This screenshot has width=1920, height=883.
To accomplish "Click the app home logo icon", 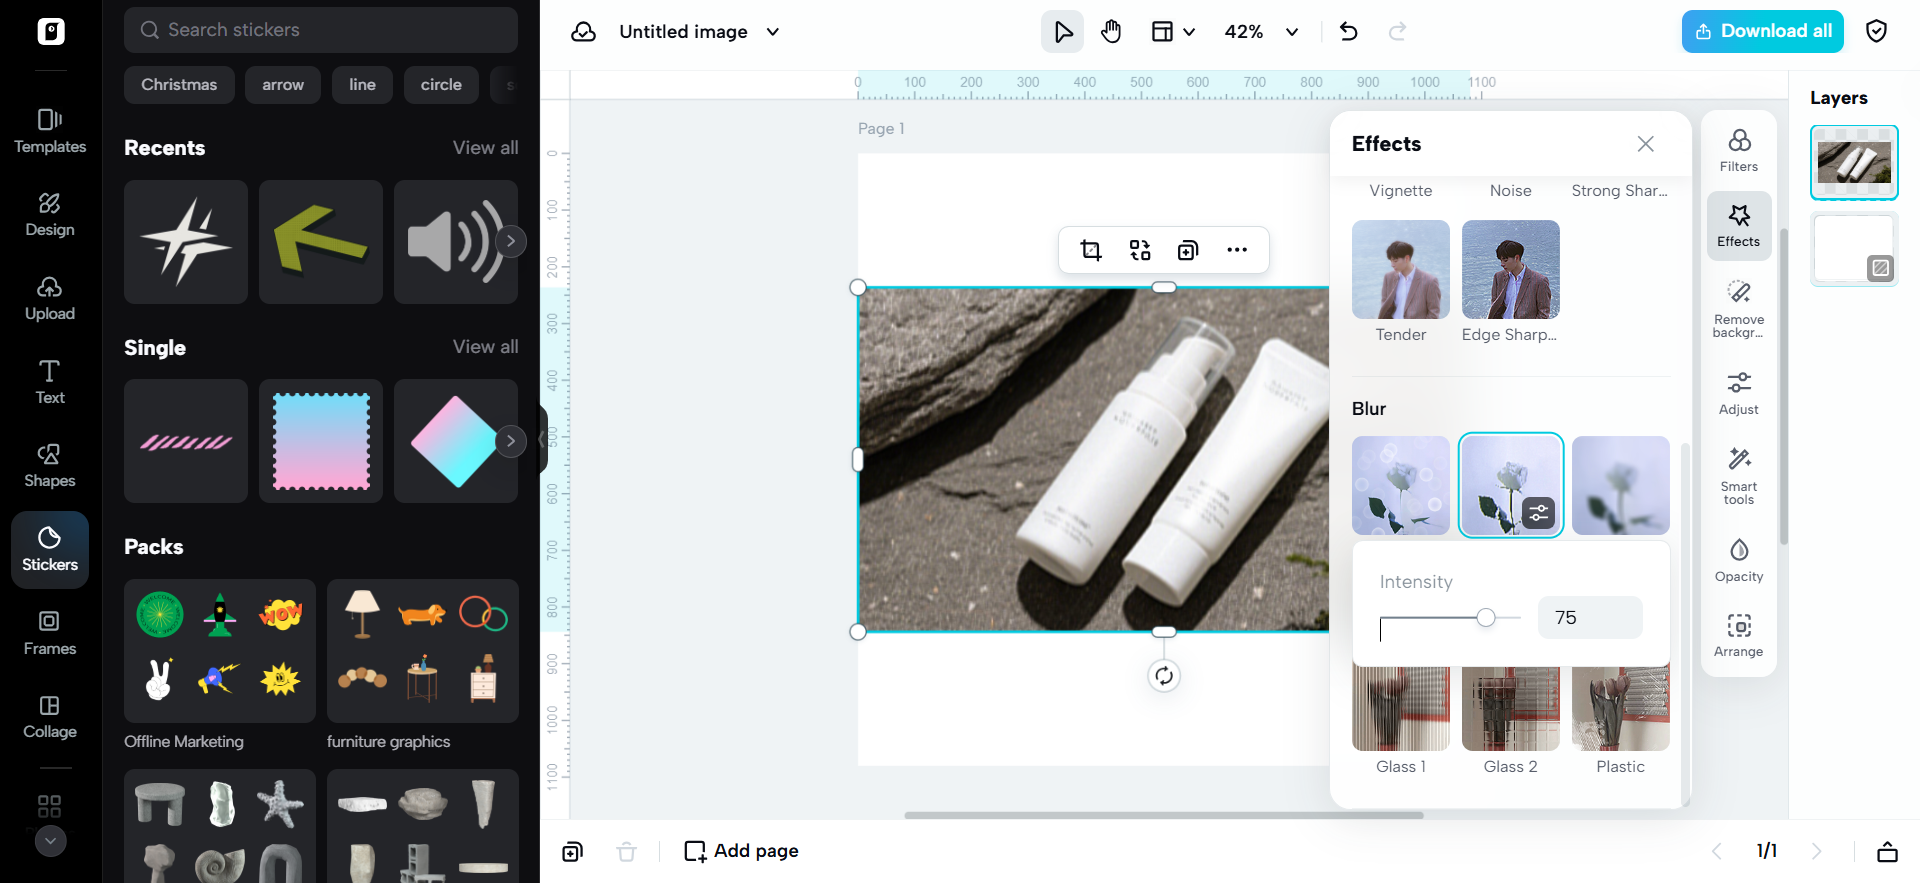I will 51,31.
